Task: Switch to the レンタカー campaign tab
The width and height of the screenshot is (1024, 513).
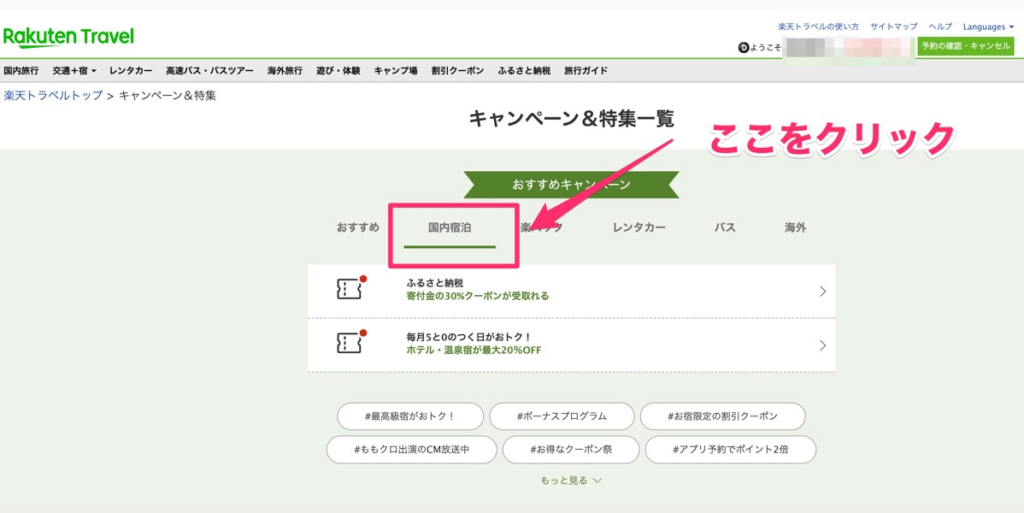Action: pos(639,228)
